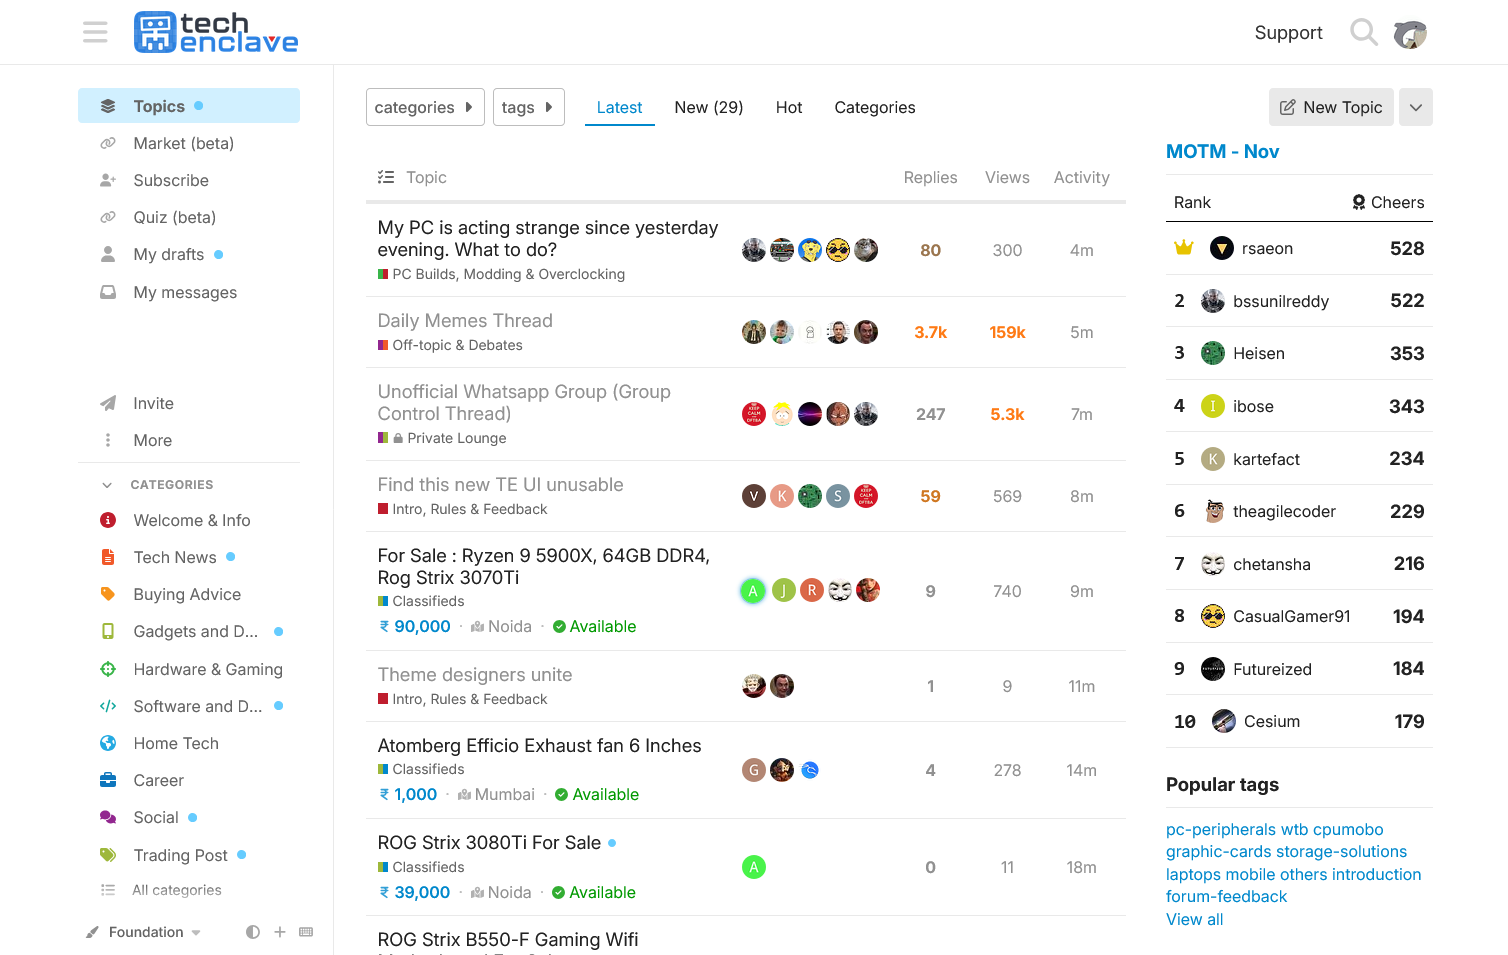Open the hamburger sidebar menu

coord(95,32)
